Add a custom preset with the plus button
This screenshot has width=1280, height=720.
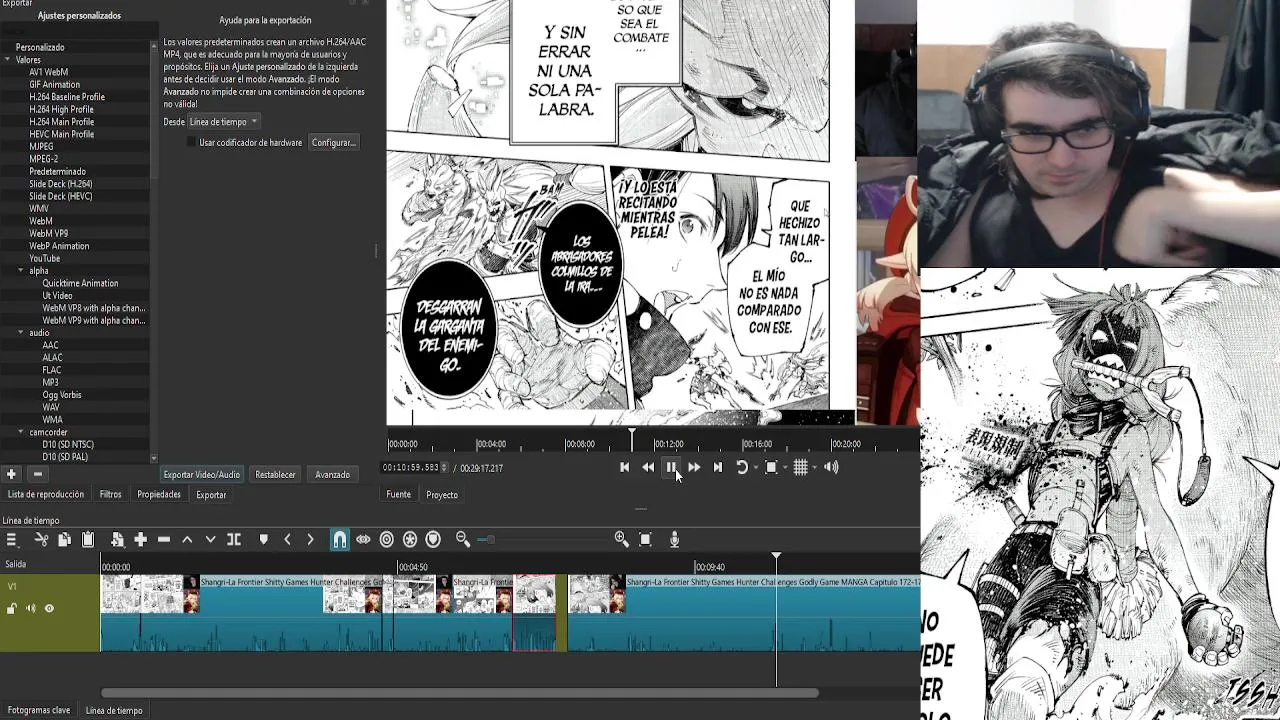pyautogui.click(x=11, y=474)
